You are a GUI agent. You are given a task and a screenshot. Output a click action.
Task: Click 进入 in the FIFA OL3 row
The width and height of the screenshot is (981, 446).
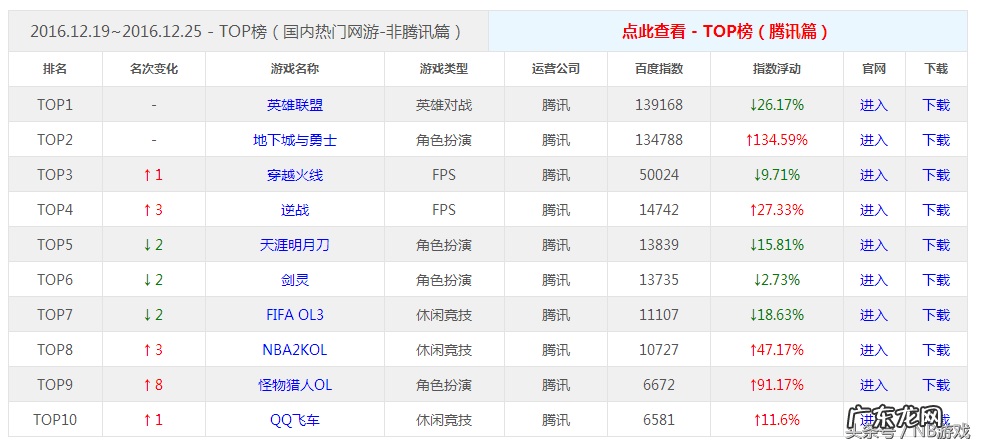point(873,315)
